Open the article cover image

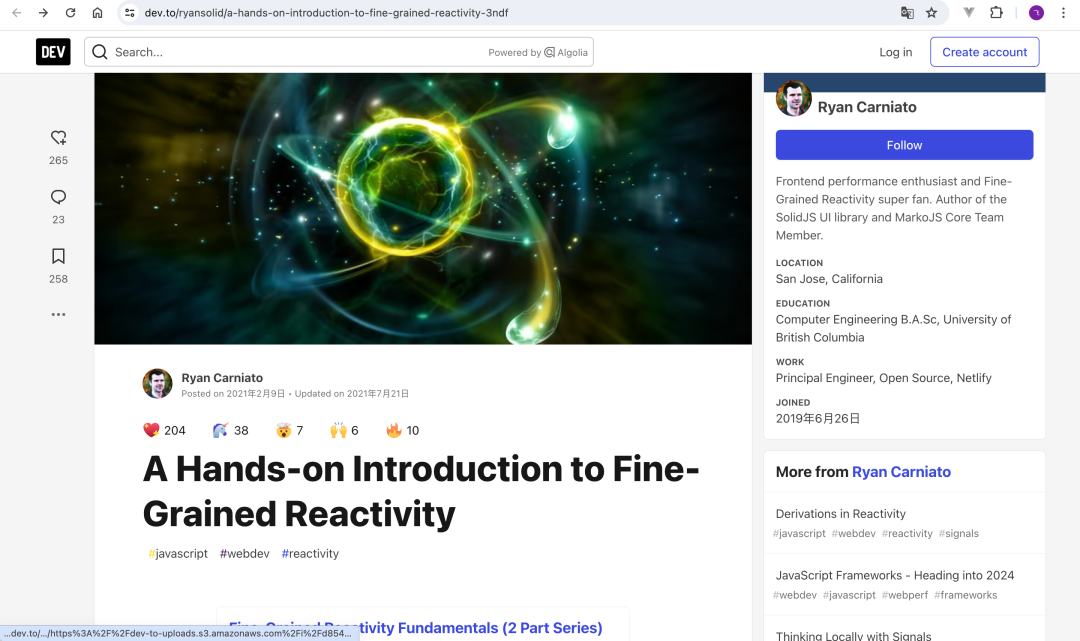[423, 208]
